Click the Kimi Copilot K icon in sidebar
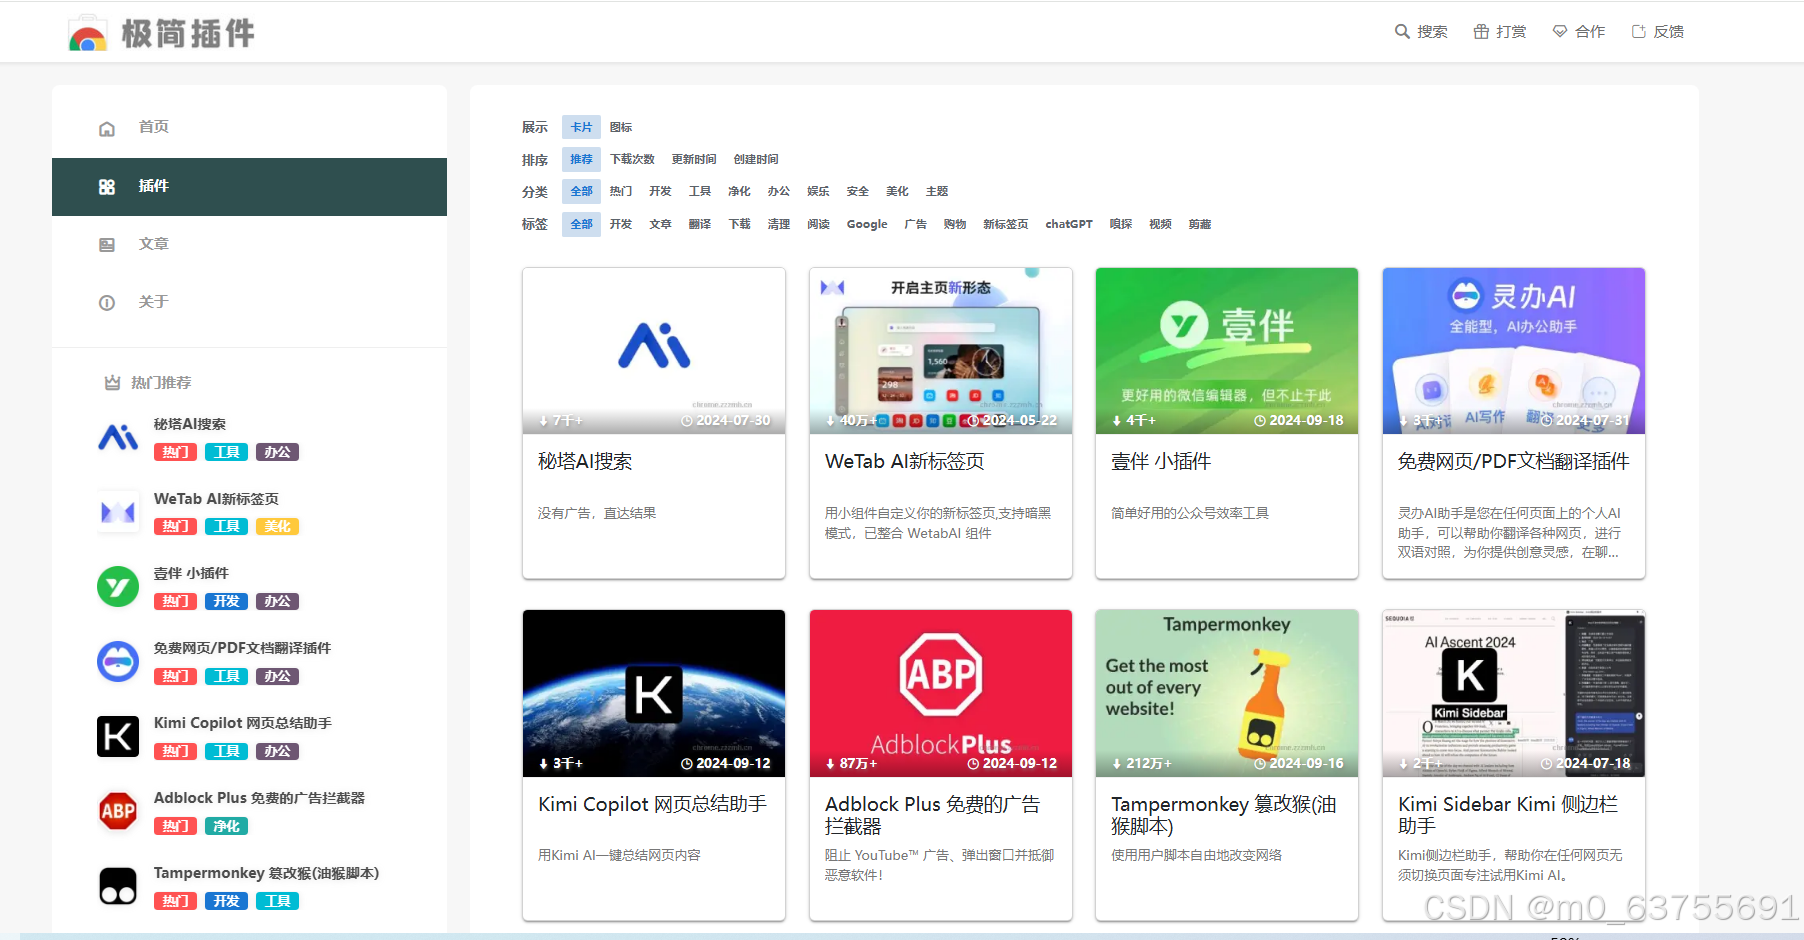 [x=118, y=737]
